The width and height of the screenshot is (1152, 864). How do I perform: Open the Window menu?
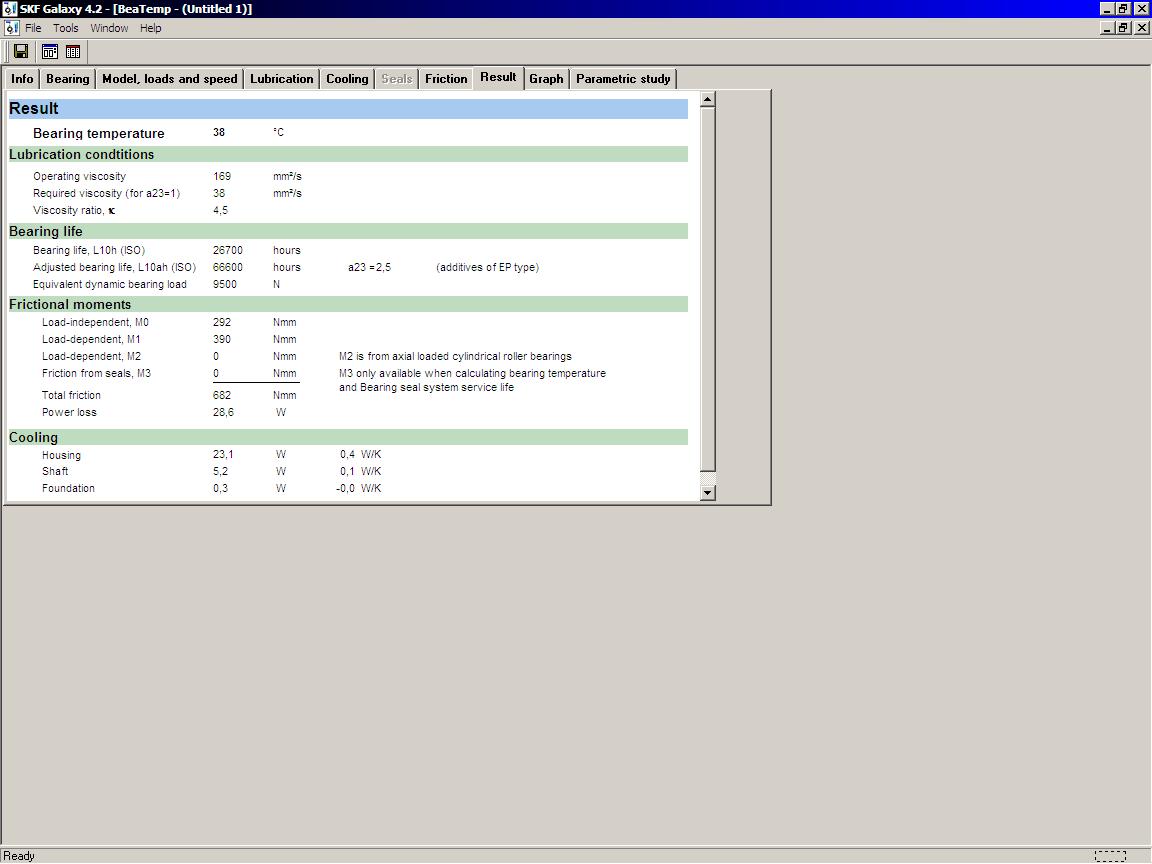point(109,28)
